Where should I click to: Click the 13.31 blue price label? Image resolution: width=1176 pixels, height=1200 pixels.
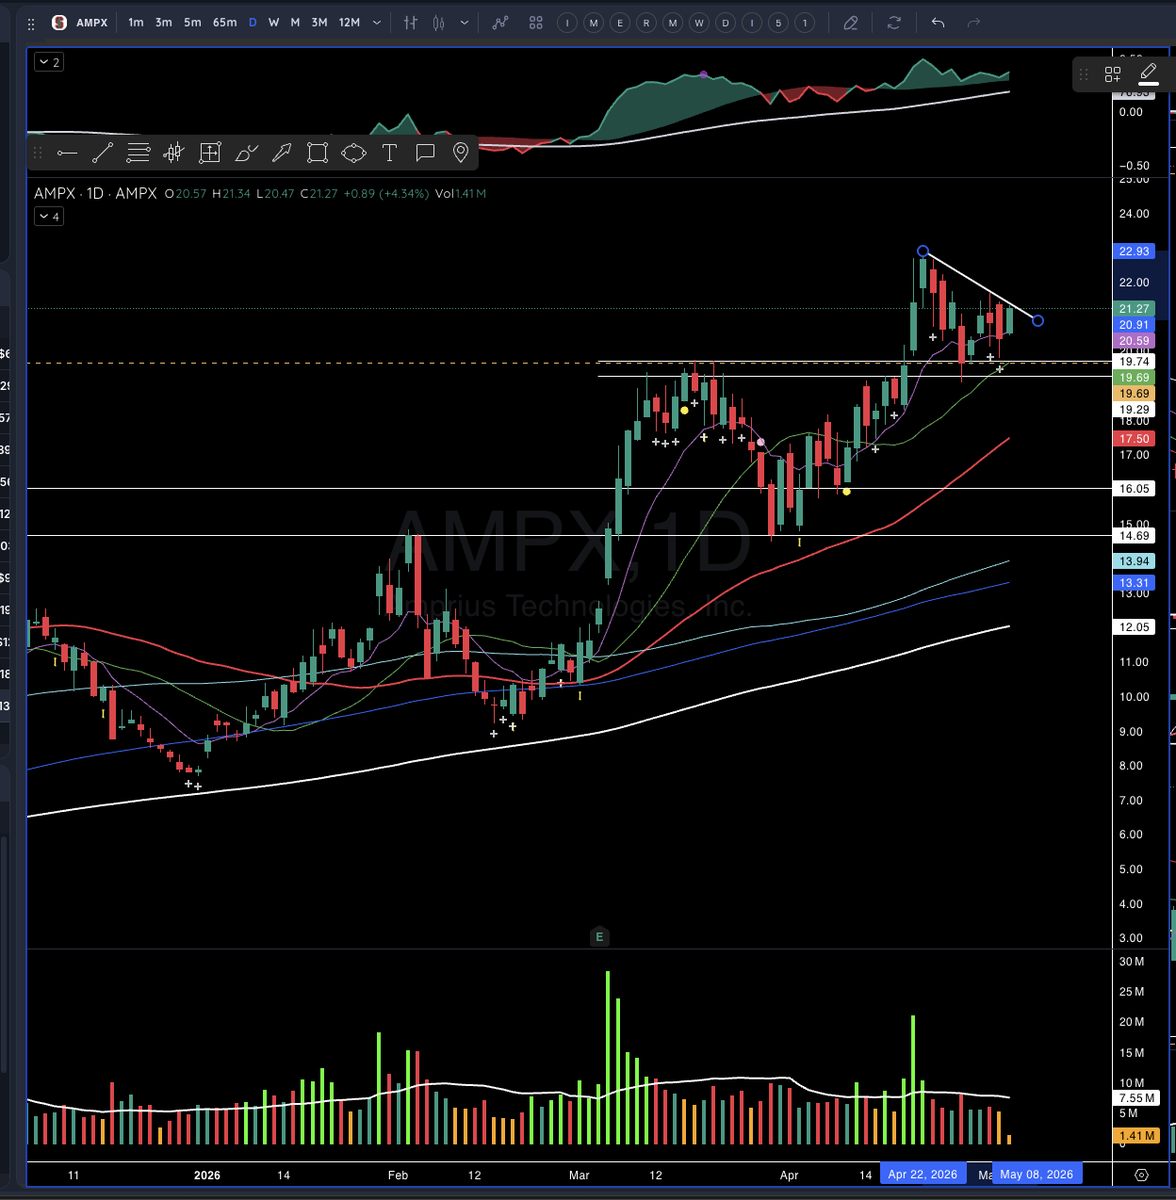pyautogui.click(x=1134, y=583)
